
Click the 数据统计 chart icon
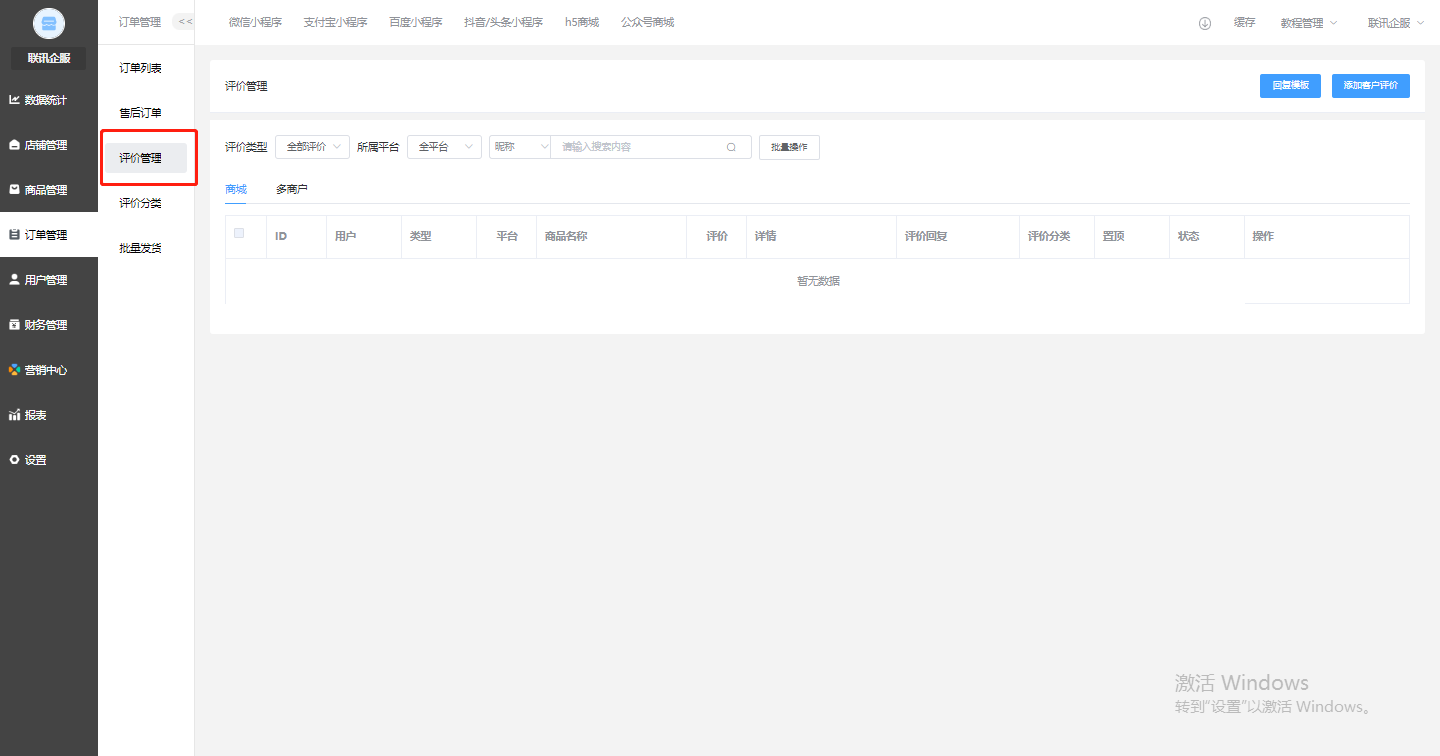(14, 100)
